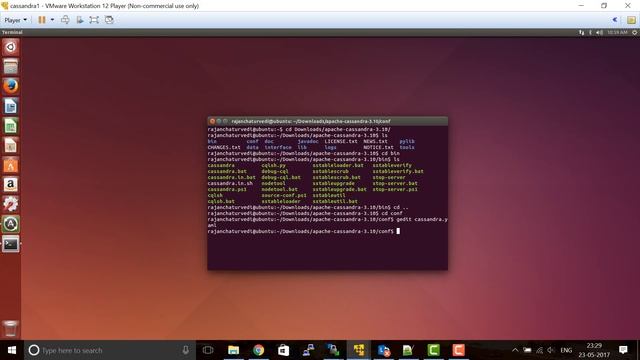Open Software Updater in launcher
The width and height of the screenshot is (640, 360).
(11, 224)
